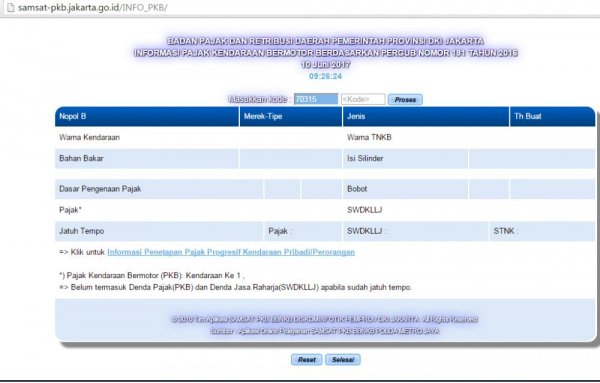
Task: Click the 'STNK :' cell
Action: (542, 231)
